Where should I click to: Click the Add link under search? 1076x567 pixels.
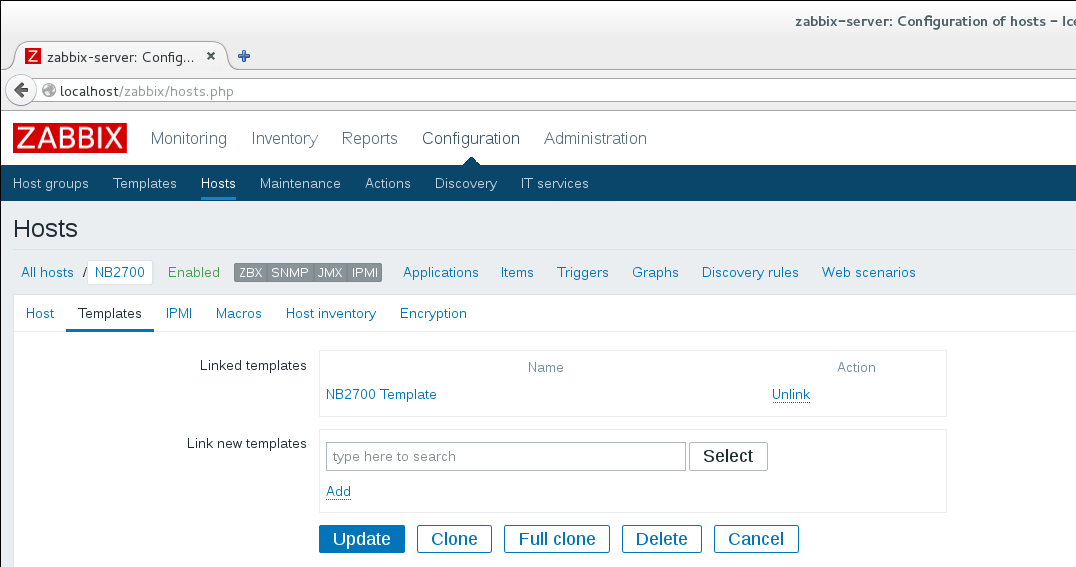coord(338,491)
